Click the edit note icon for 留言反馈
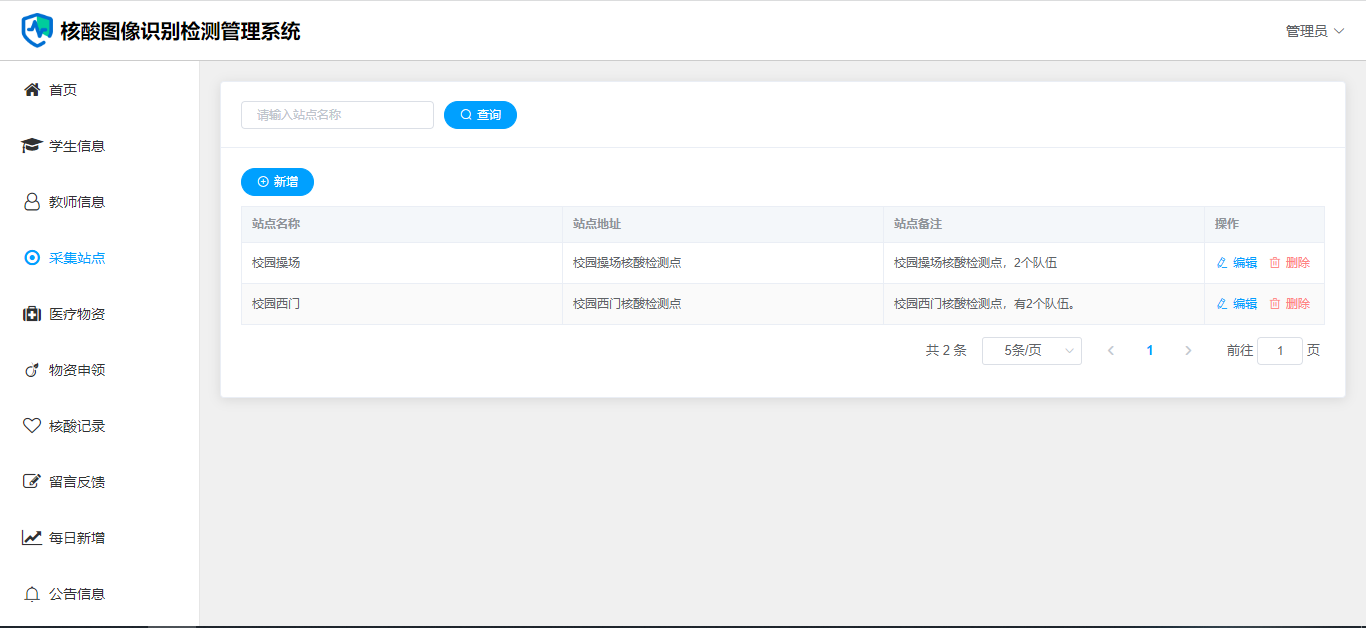The height and width of the screenshot is (628, 1366). (x=32, y=482)
